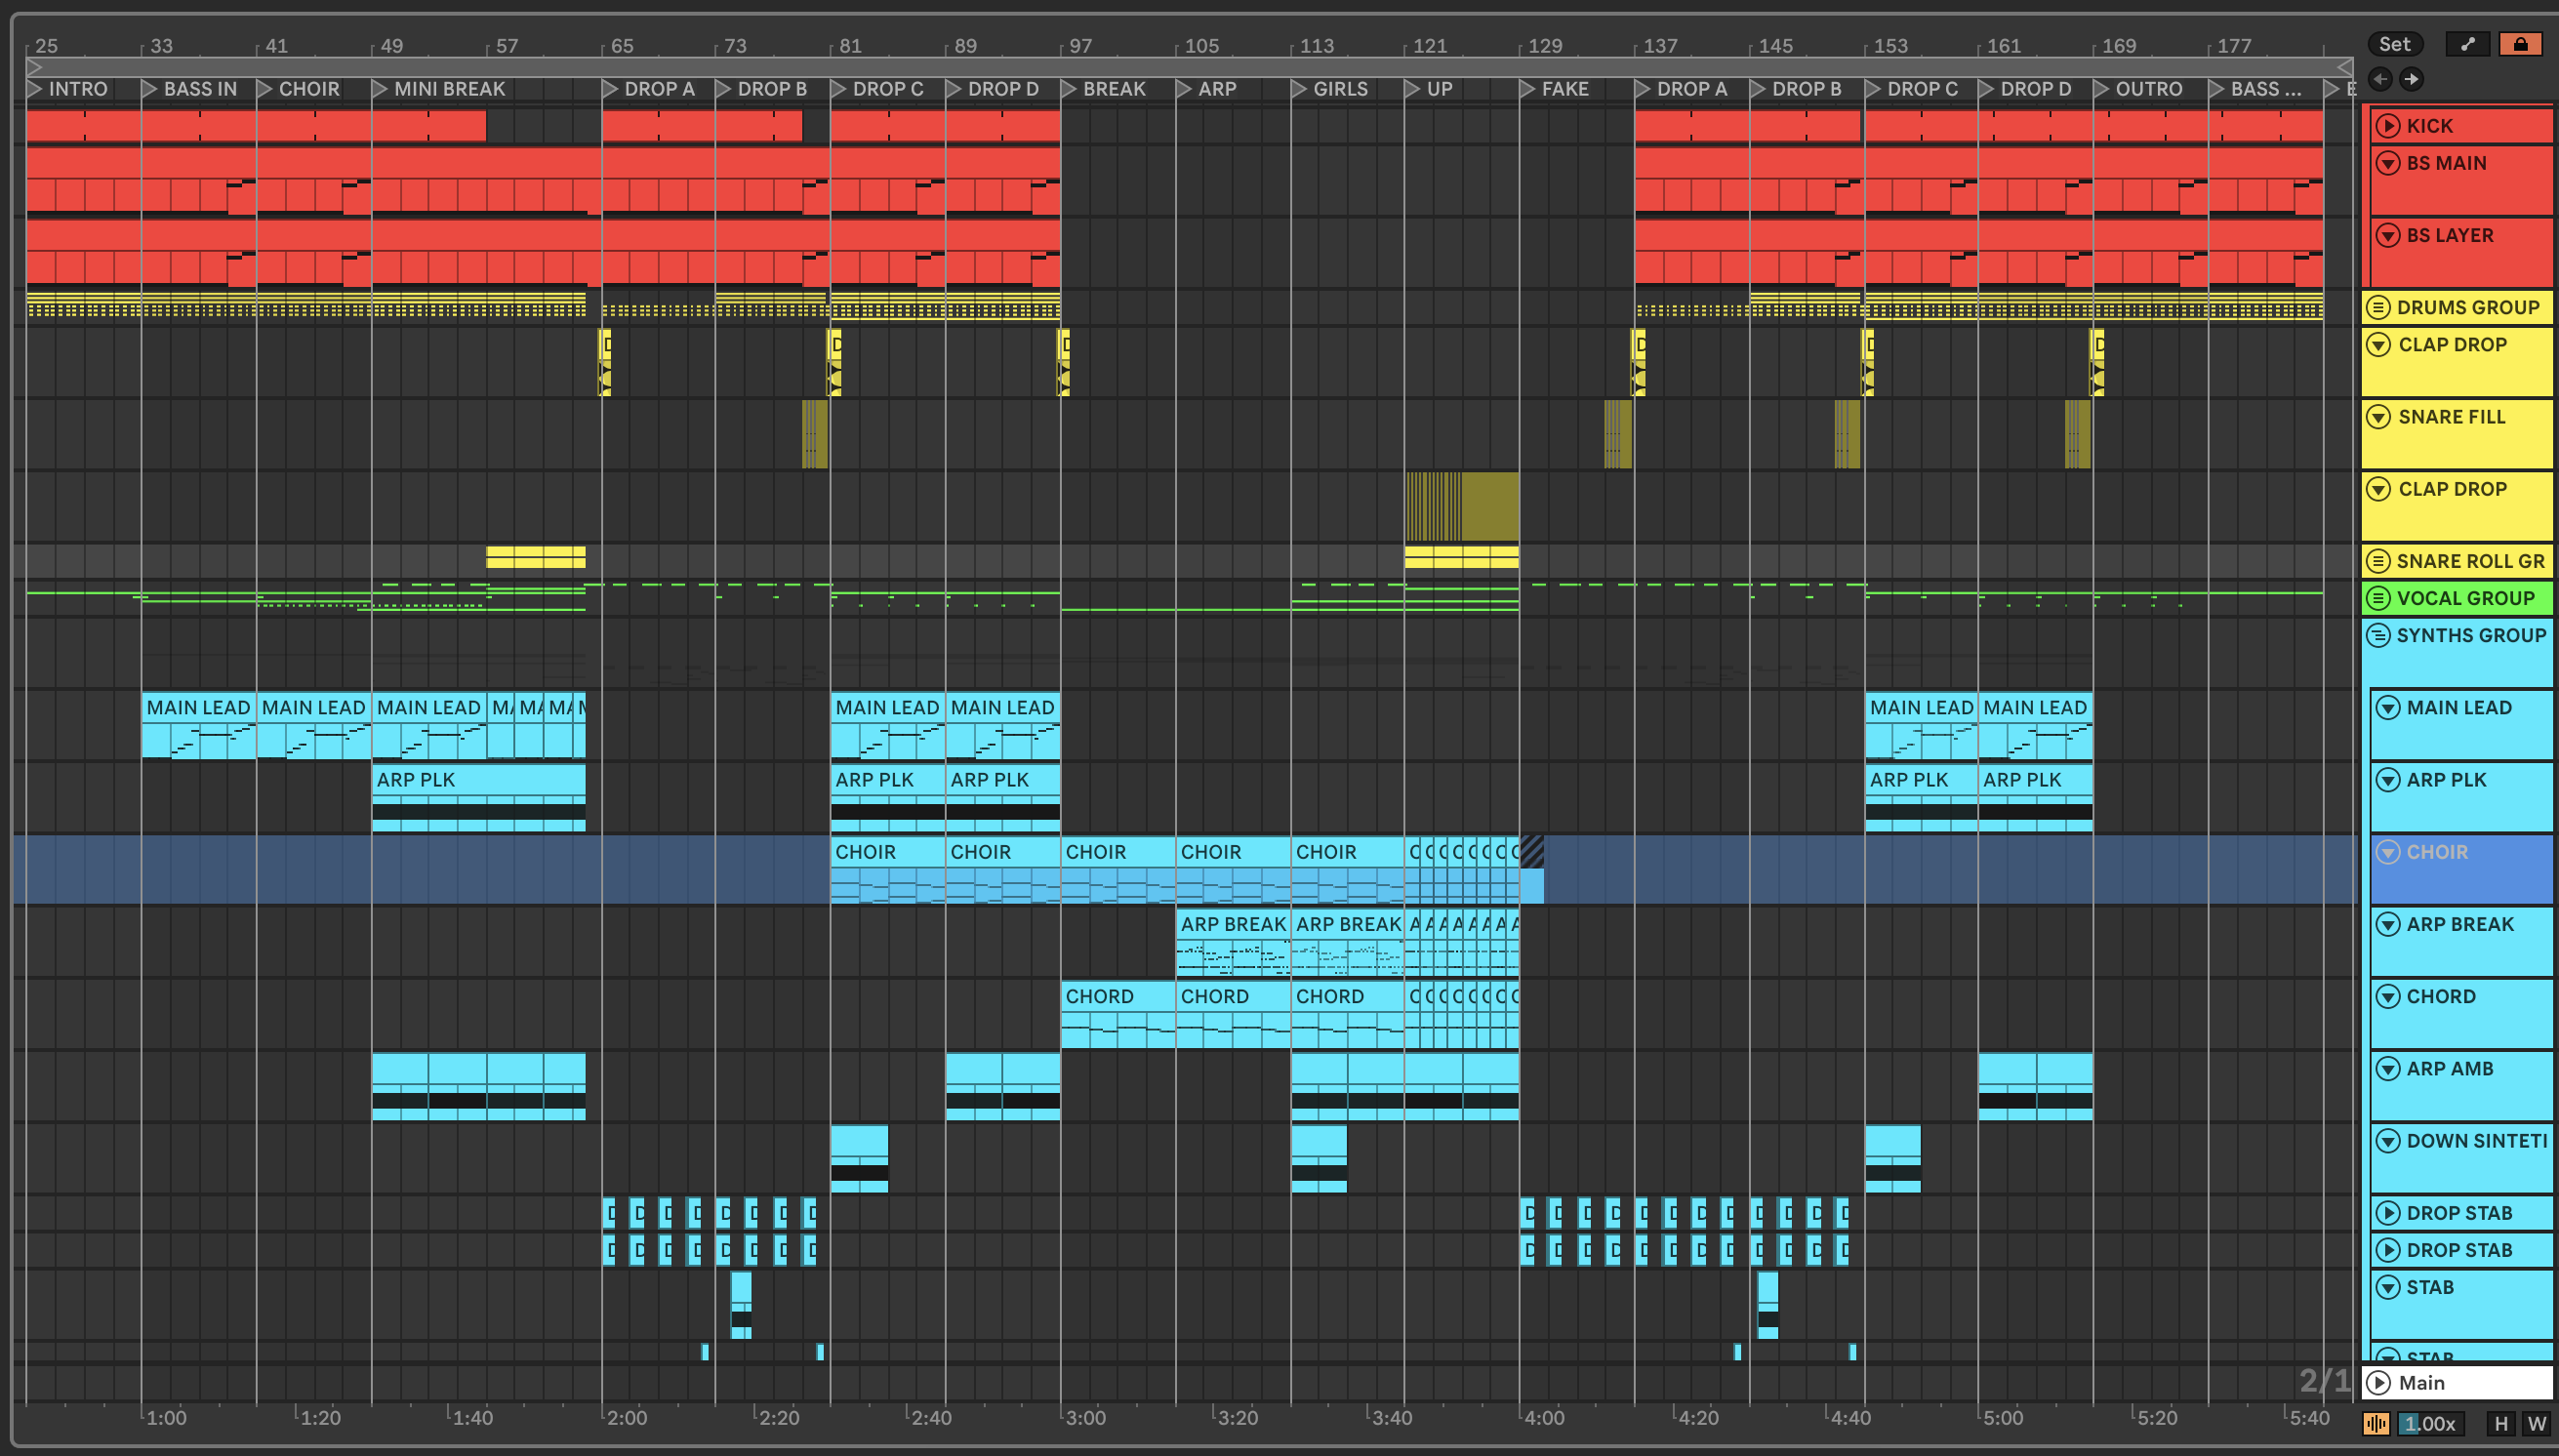Viewport: 2559px width, 1456px height.
Task: Jump to previous locator arrow
Action: click(x=2380, y=79)
